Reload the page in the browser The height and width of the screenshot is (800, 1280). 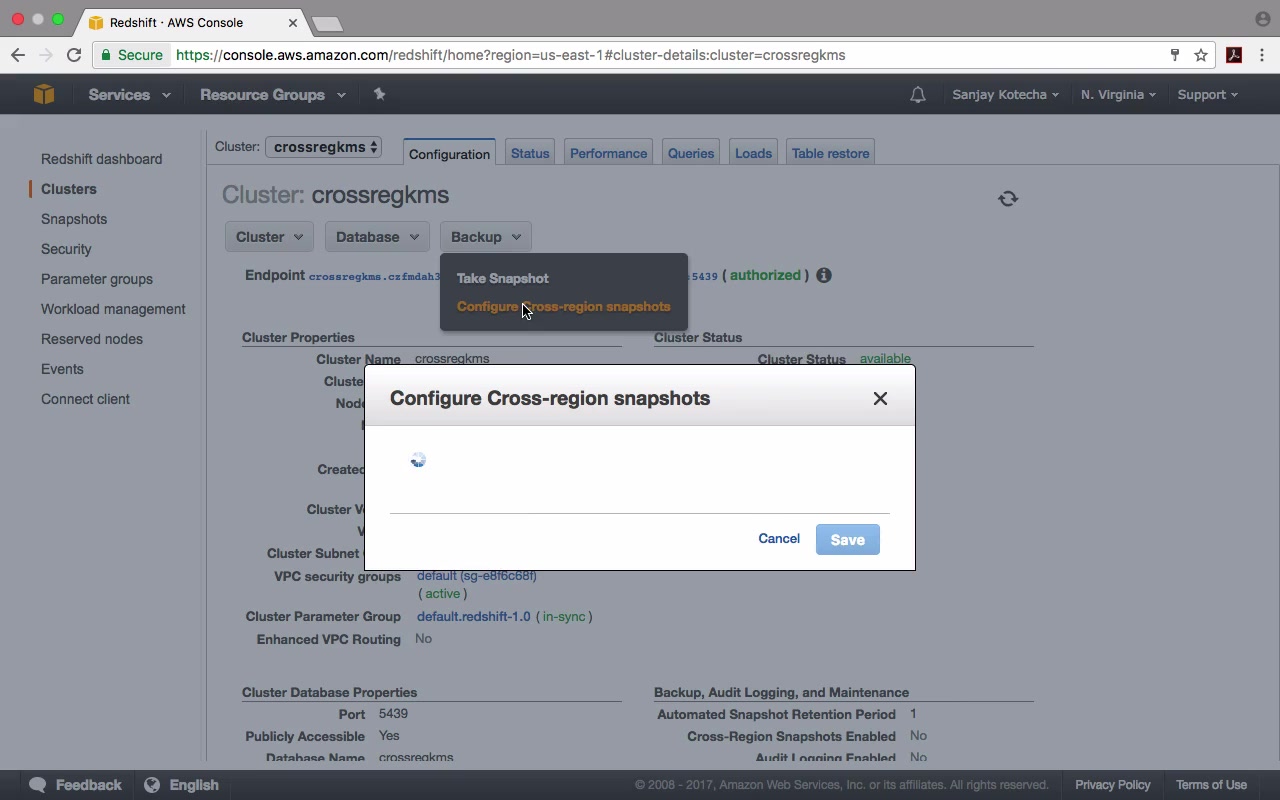point(74,55)
